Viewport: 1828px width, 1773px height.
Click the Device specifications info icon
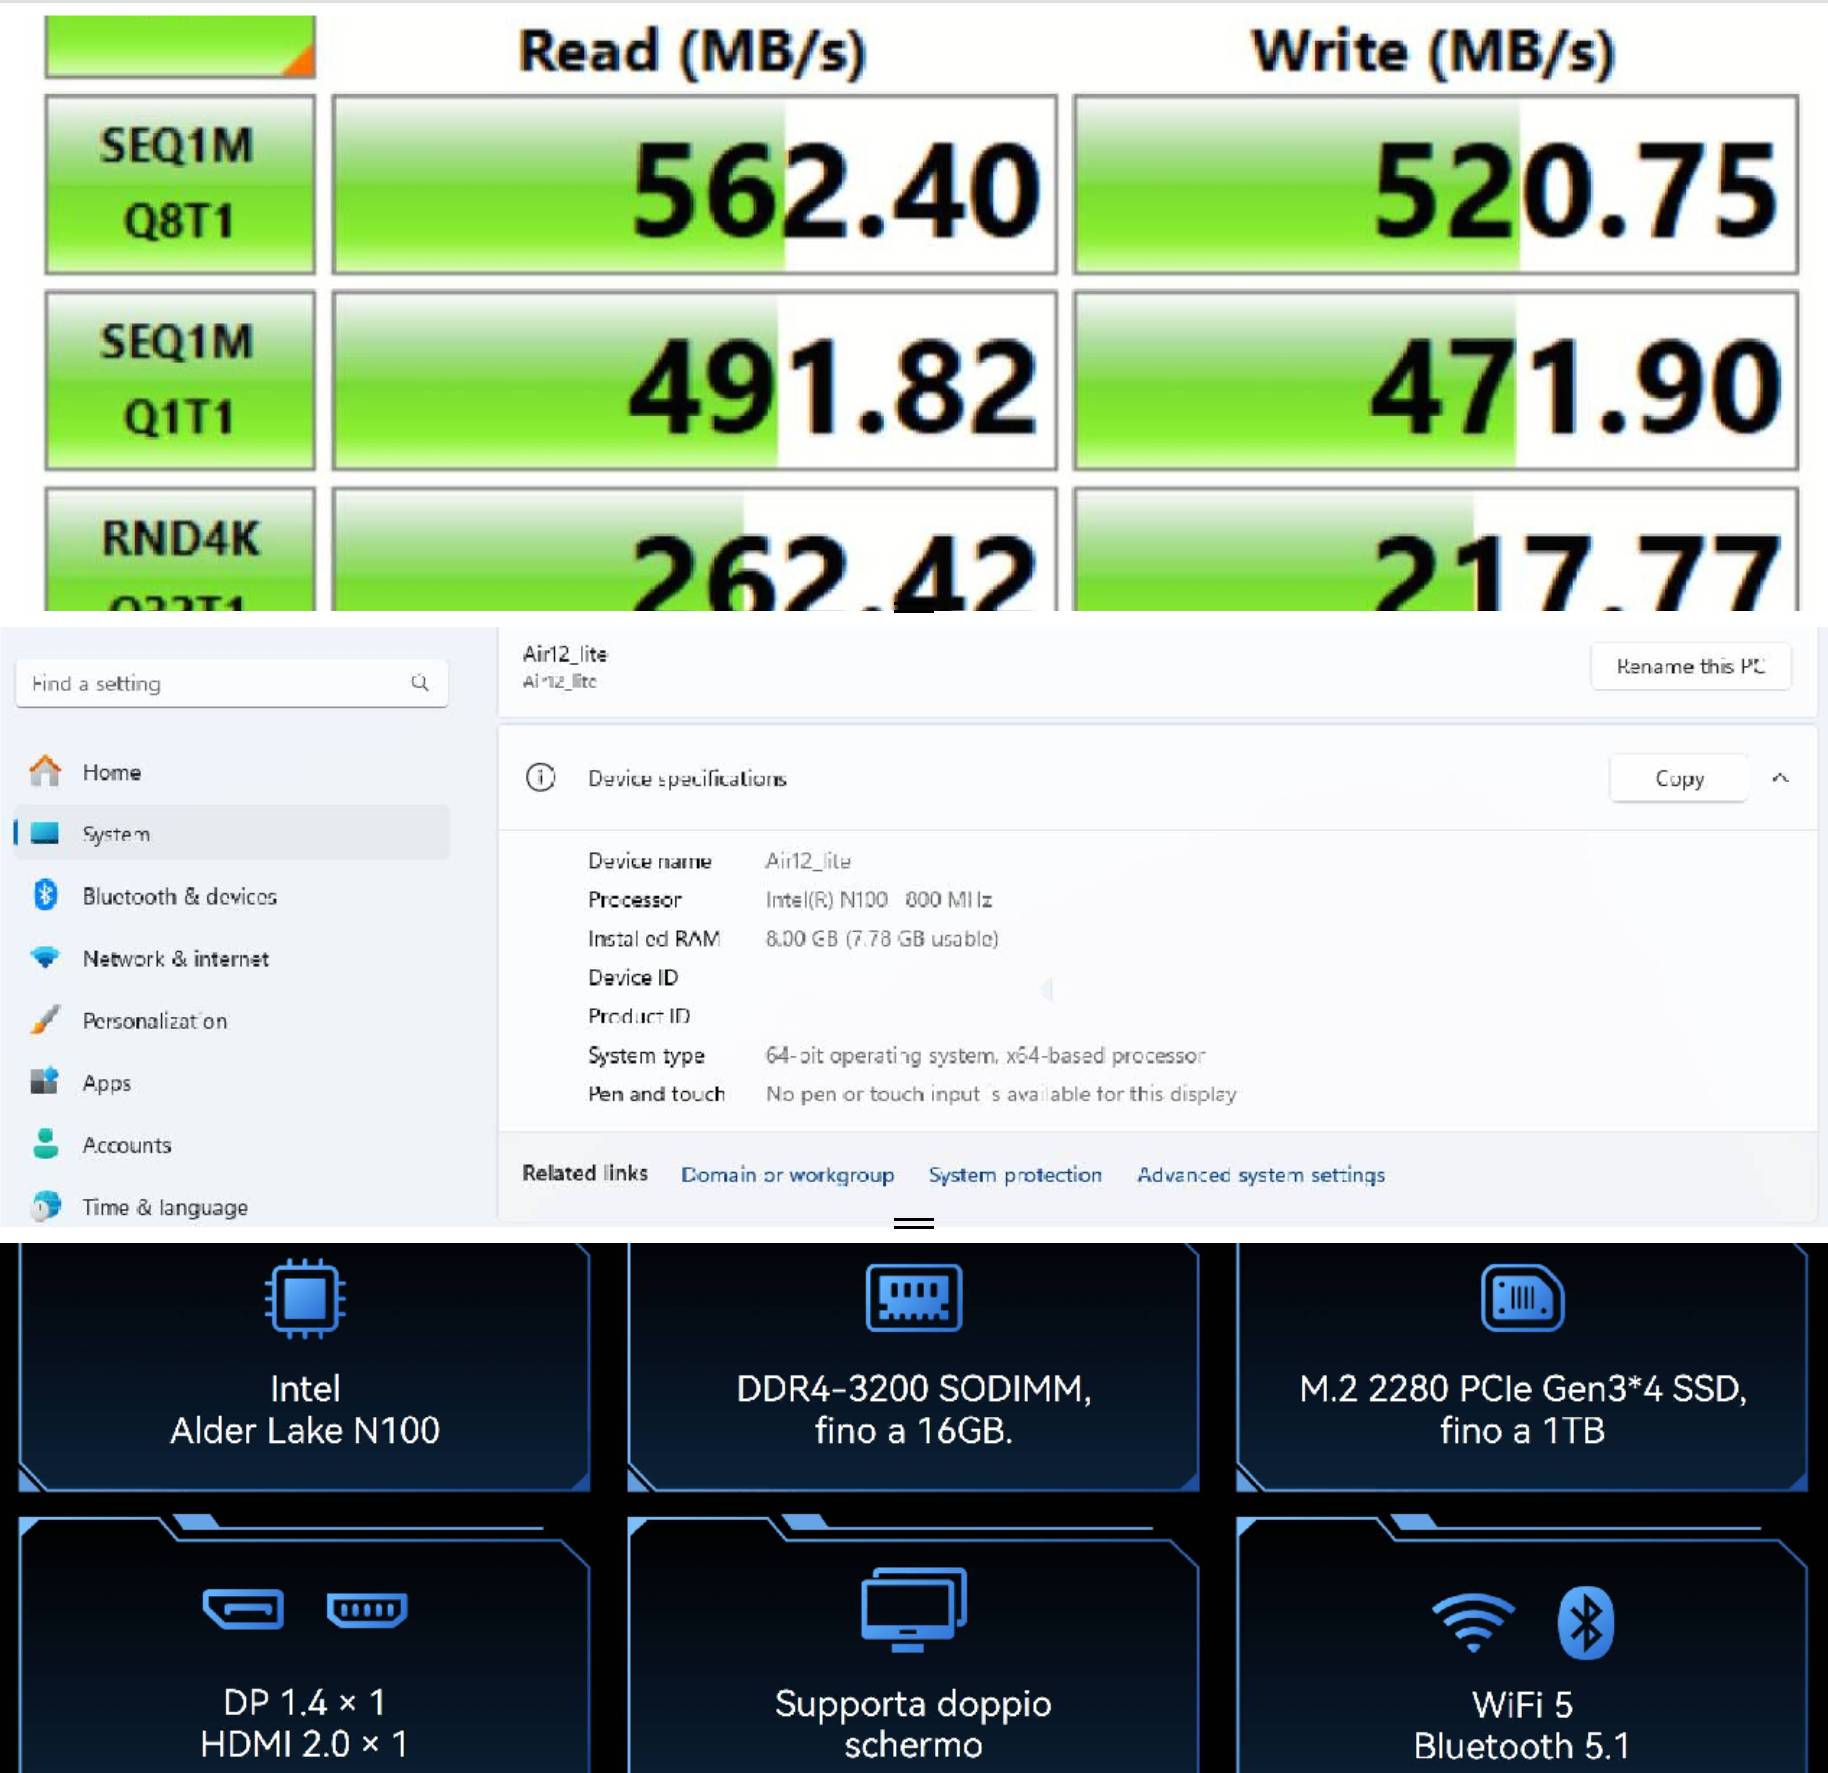[x=540, y=777]
